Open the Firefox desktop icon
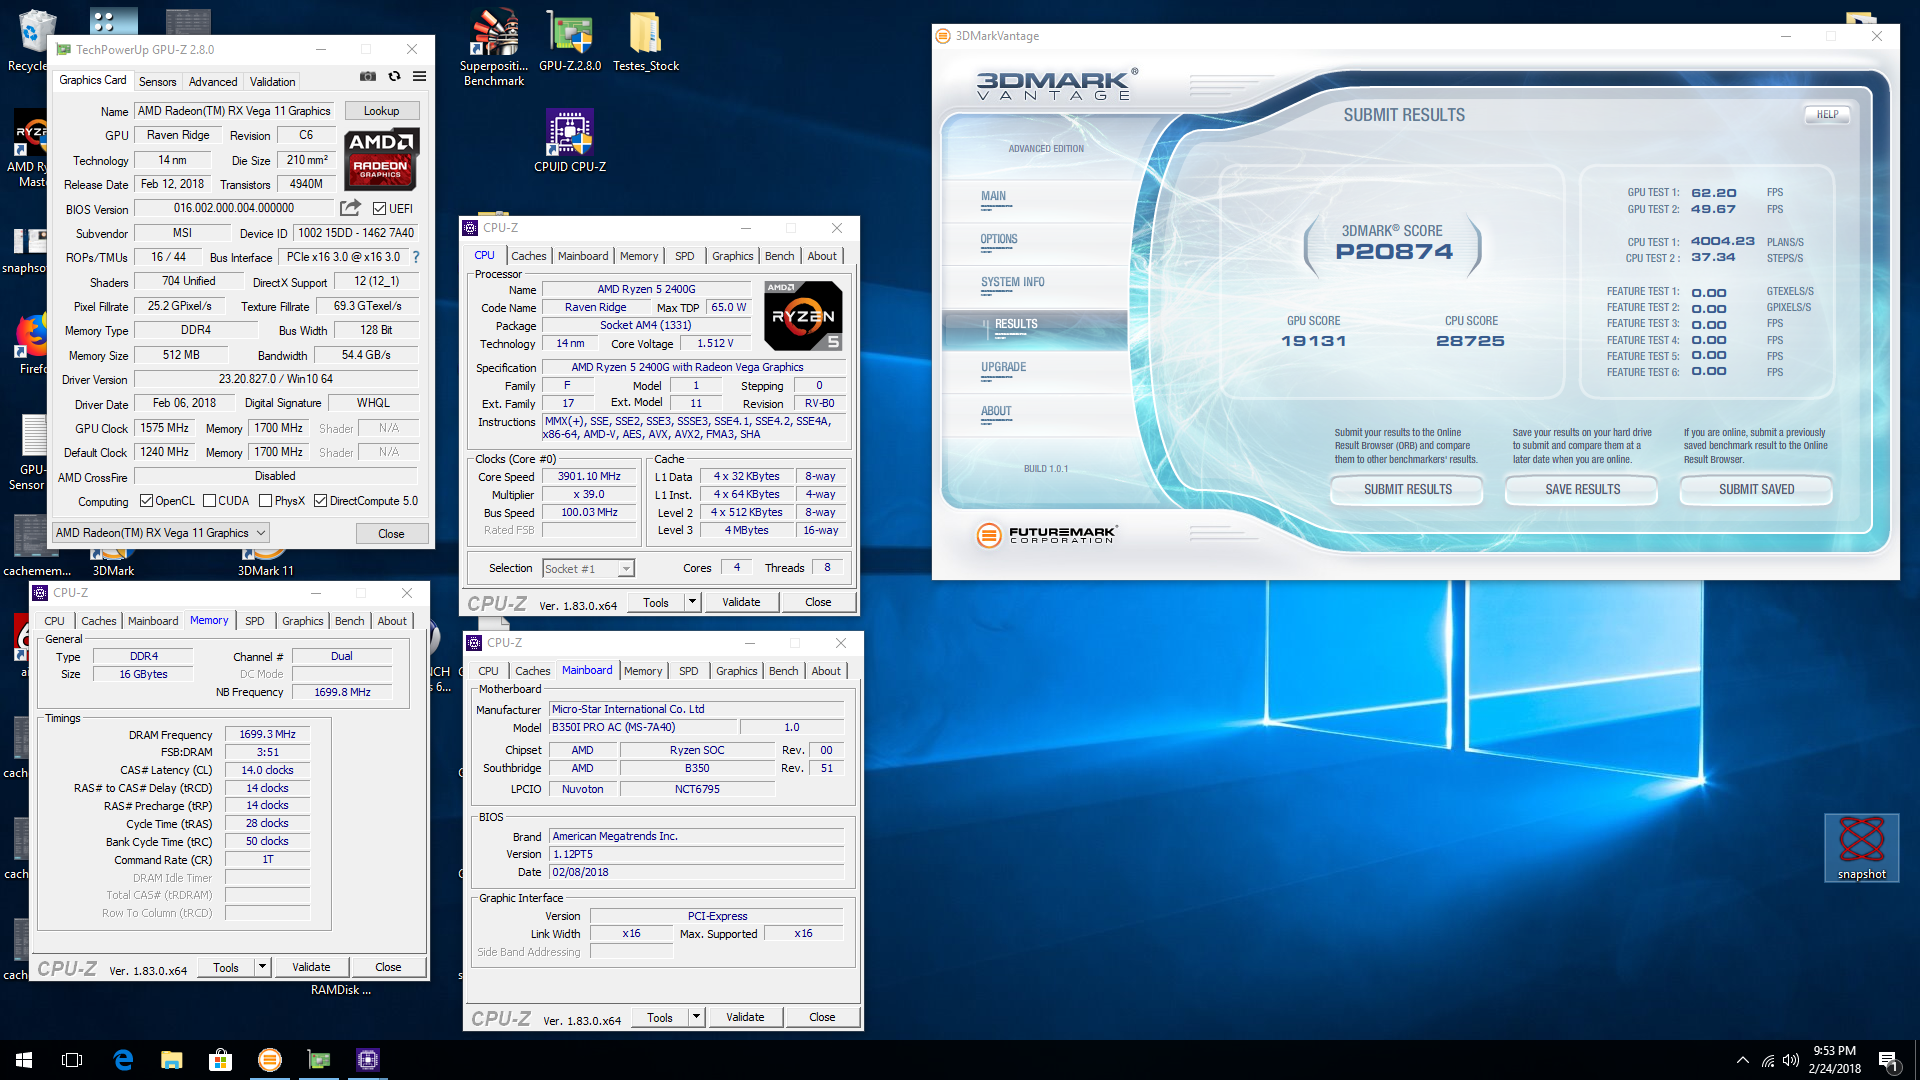Screen dimensions: 1920x1080 (x=32, y=344)
